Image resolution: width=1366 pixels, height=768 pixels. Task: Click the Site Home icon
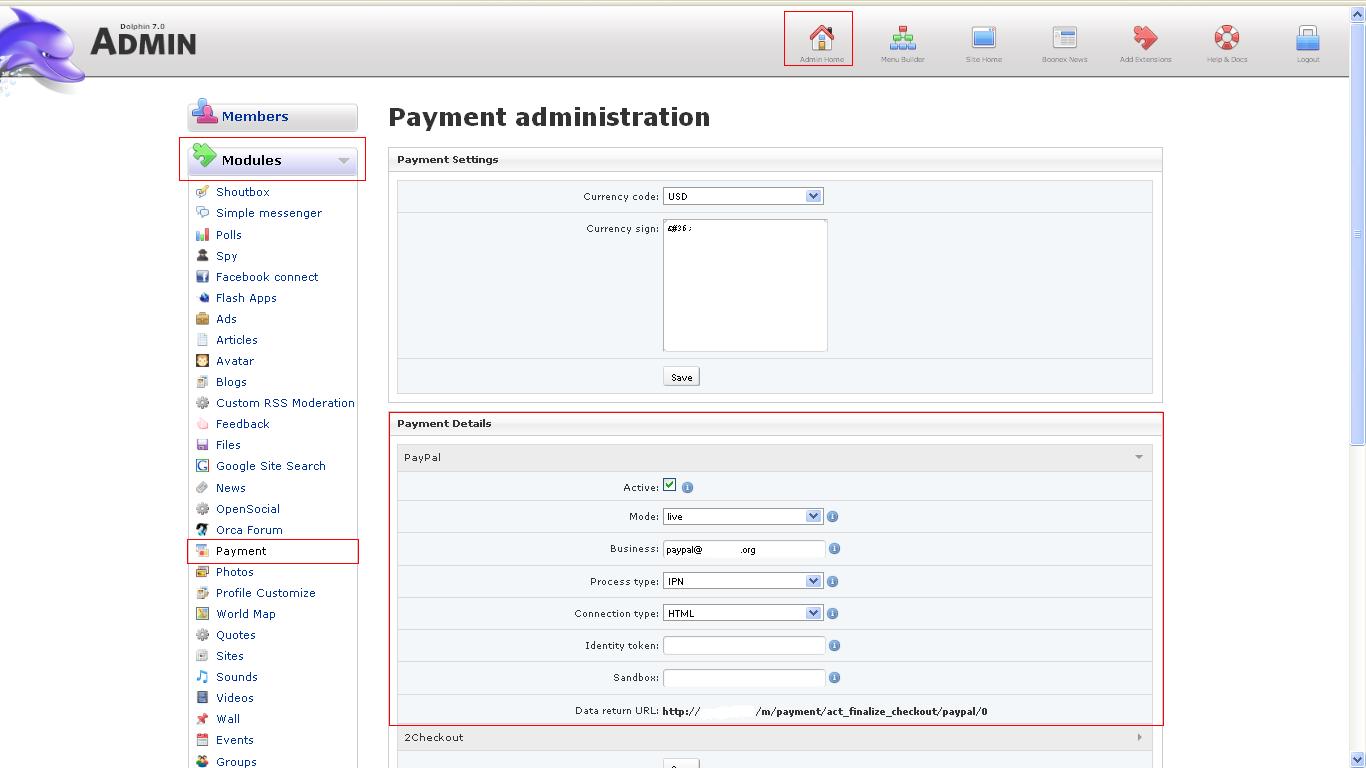(983, 40)
